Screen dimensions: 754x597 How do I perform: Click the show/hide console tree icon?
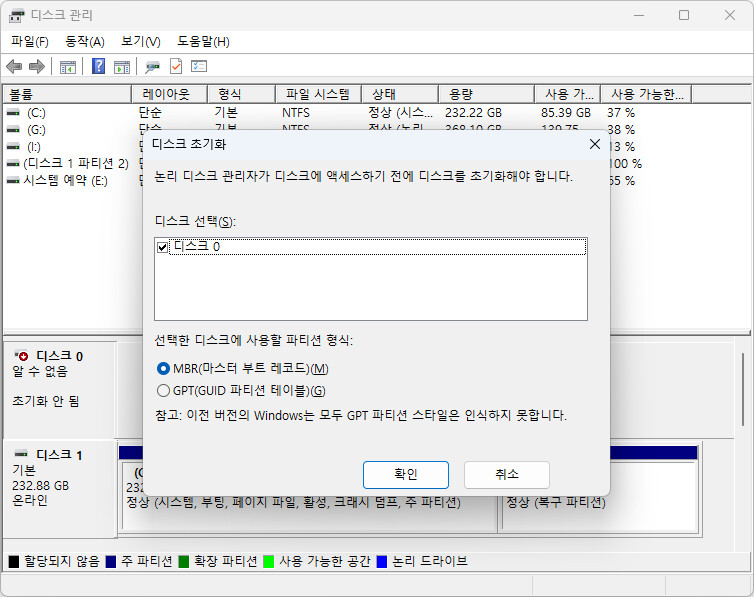pyautogui.click(x=68, y=67)
